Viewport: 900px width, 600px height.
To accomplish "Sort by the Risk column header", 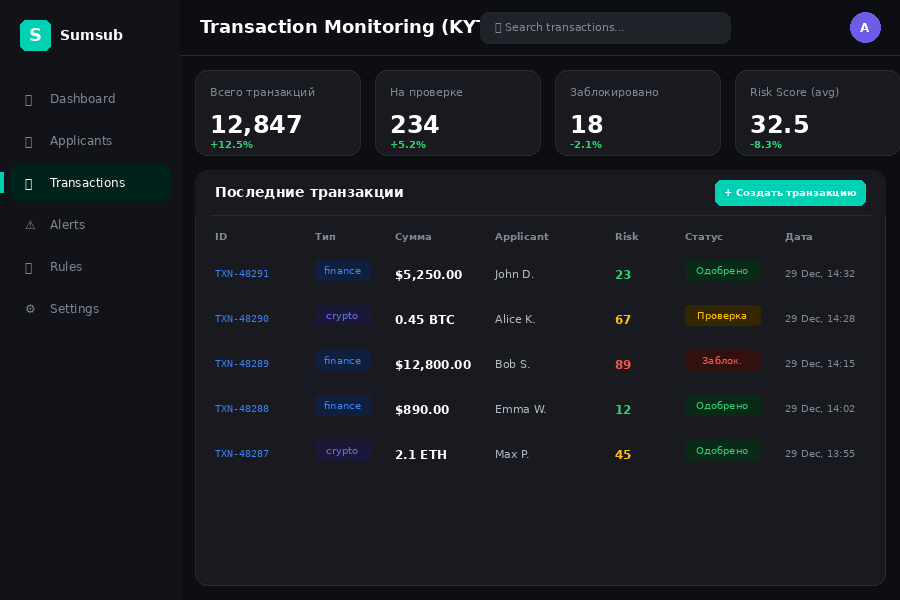I will click(626, 237).
